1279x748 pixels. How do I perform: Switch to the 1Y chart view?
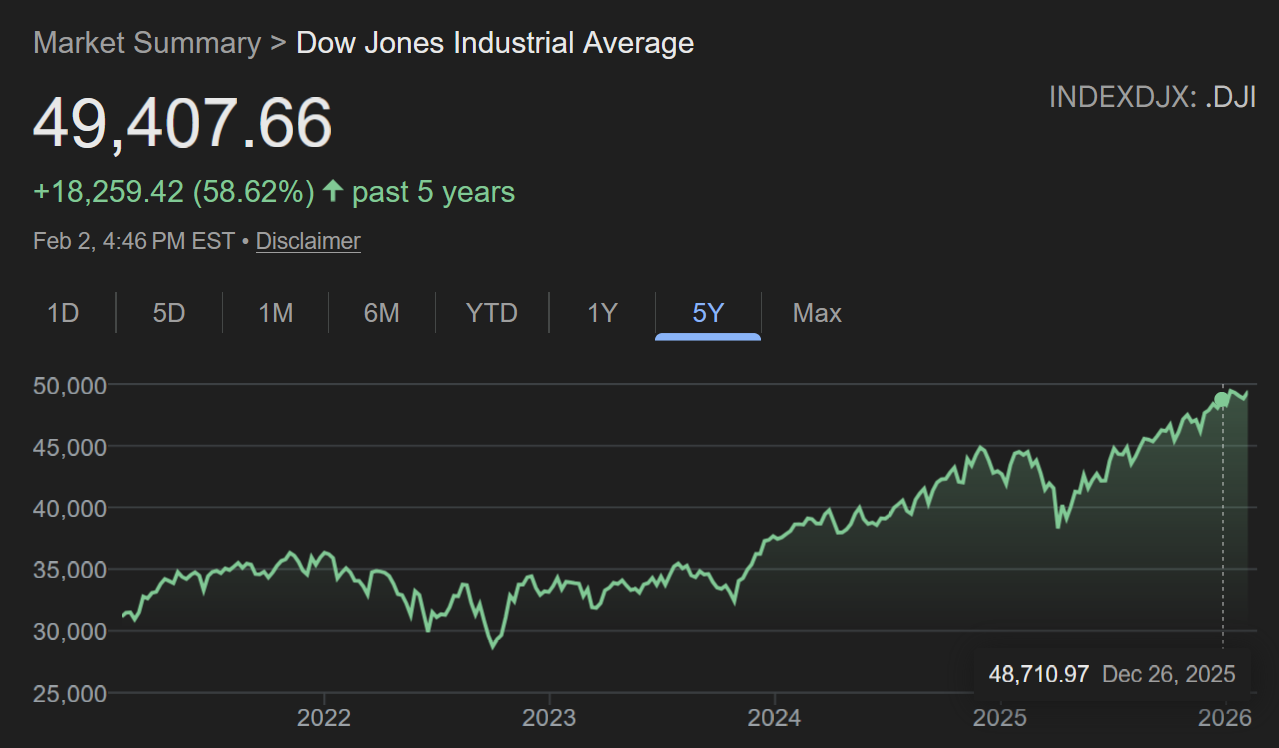[x=602, y=313]
